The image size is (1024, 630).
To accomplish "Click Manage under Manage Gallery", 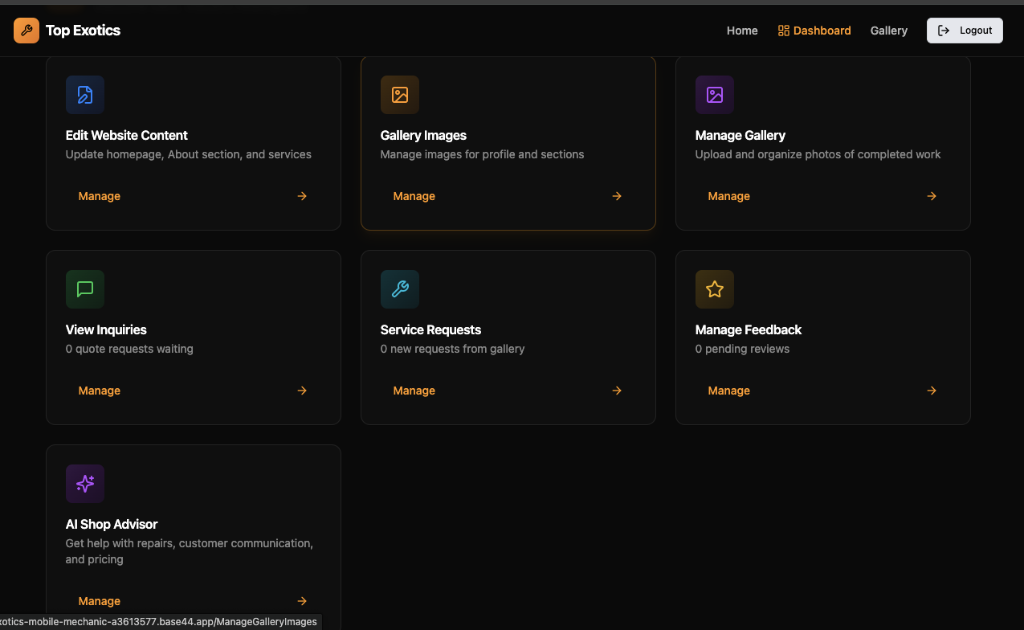I will [729, 196].
